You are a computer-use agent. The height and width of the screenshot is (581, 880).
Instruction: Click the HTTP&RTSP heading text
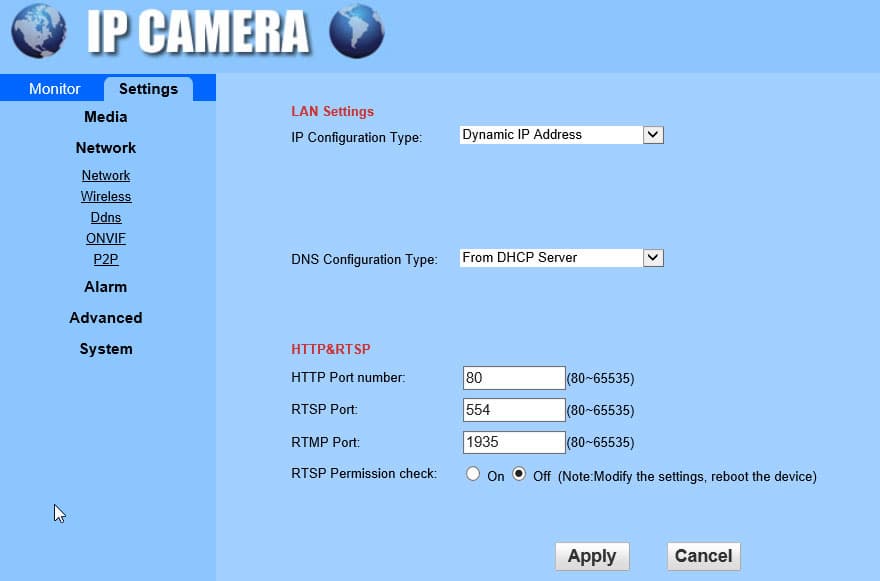[x=331, y=349]
